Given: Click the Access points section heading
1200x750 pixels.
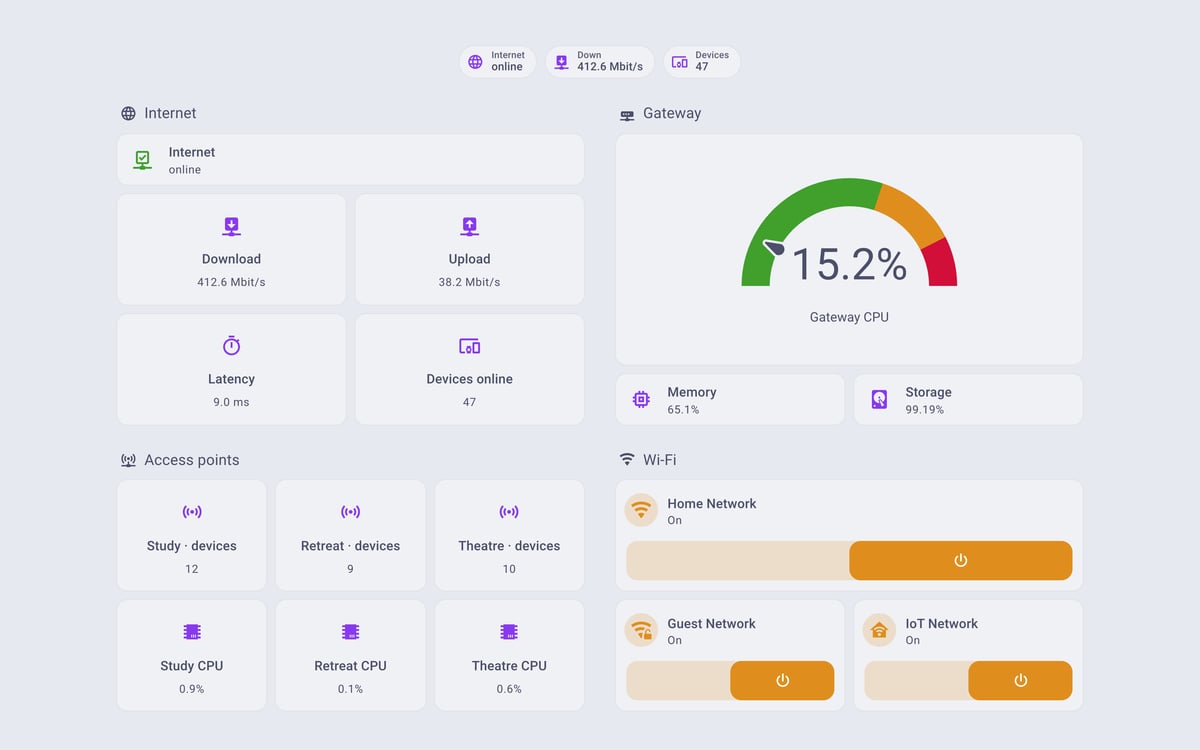Looking at the screenshot, I should (x=192, y=460).
